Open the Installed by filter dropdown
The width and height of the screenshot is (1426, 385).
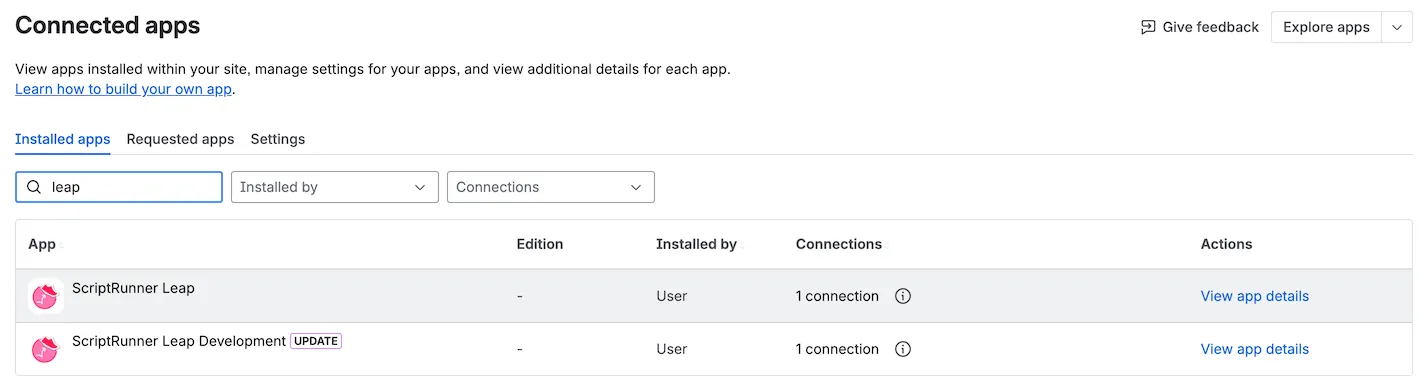tap(335, 187)
